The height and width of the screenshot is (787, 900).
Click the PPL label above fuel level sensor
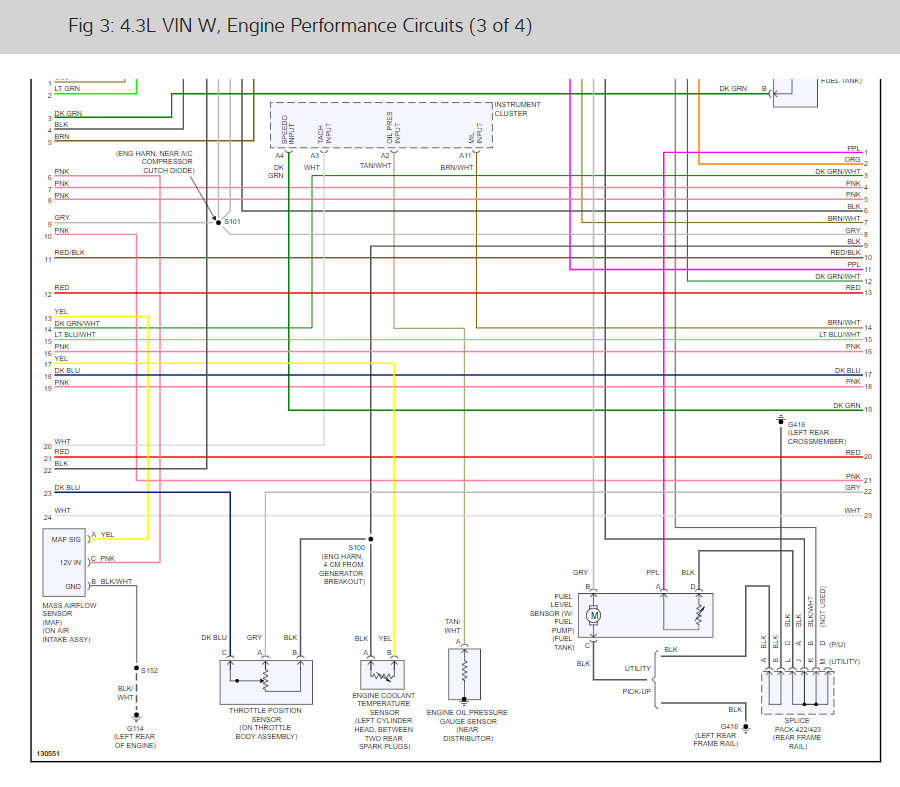click(x=653, y=572)
